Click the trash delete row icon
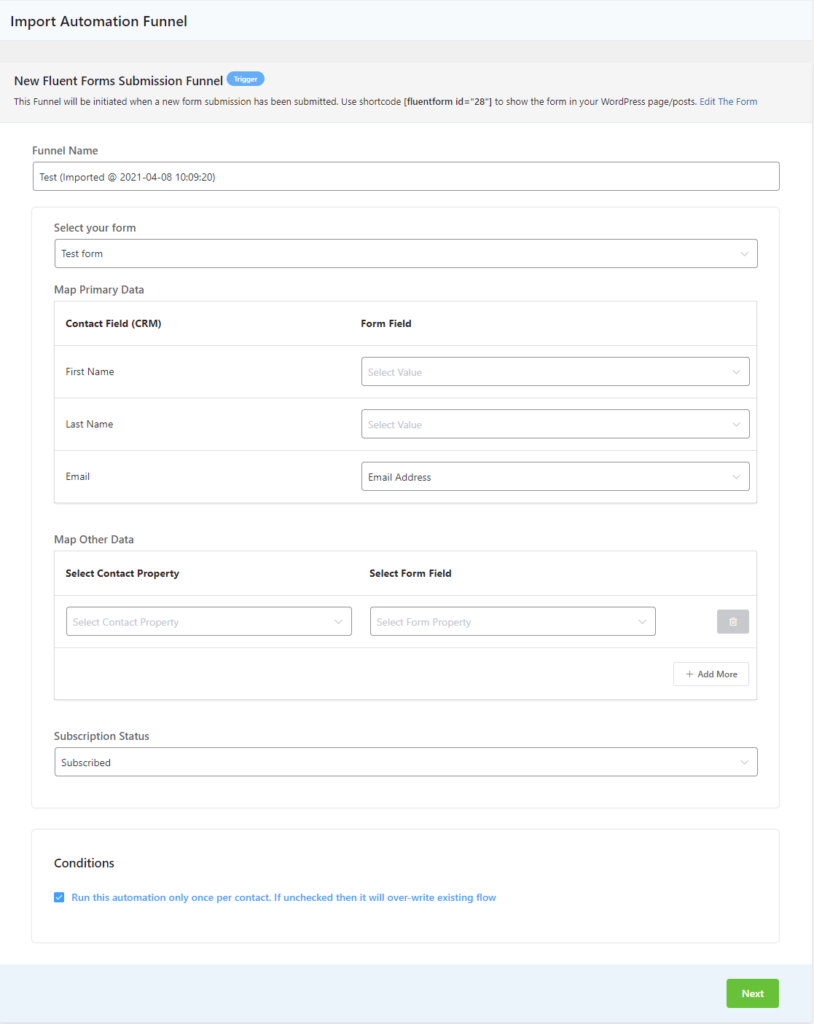 (732, 622)
